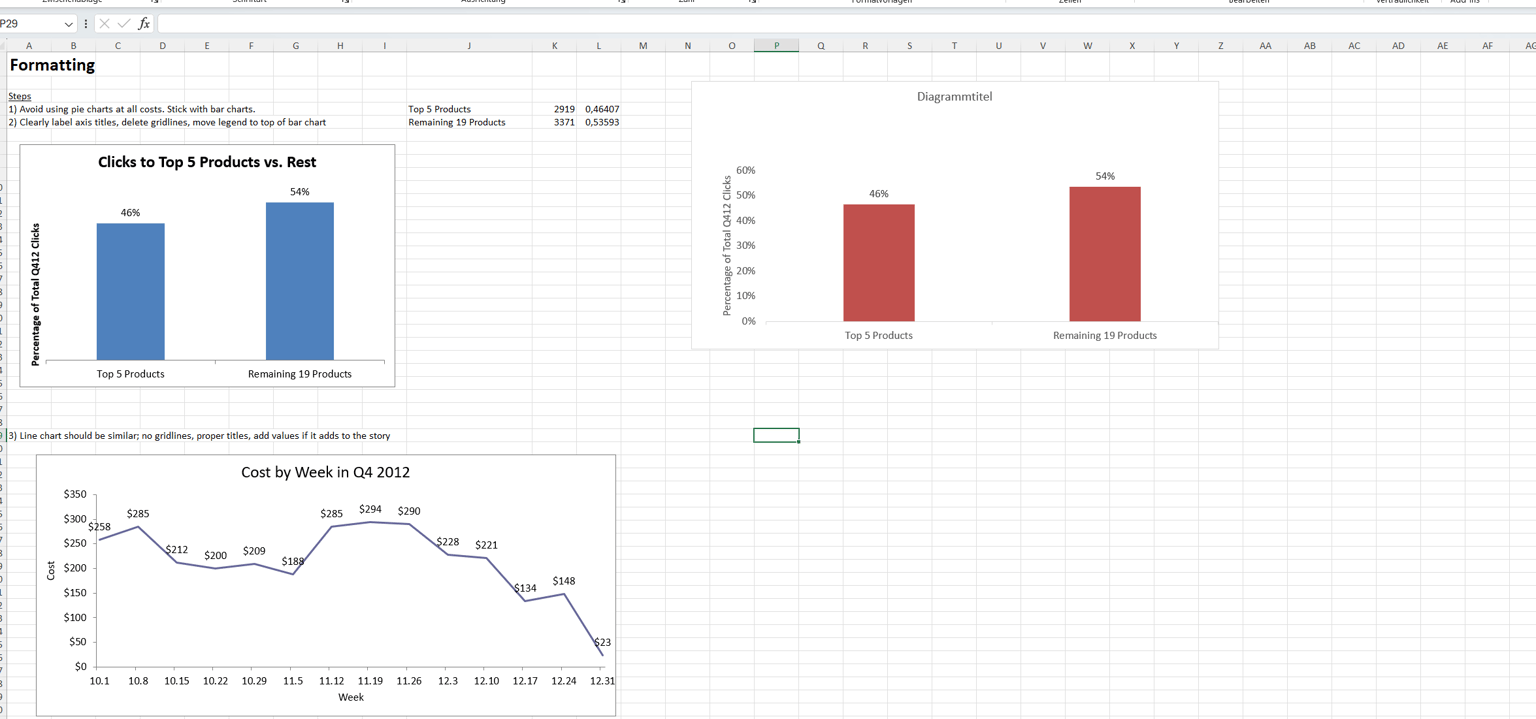Image resolution: width=1536 pixels, height=719 pixels.
Task: Click 'Remaining 19 Products' label under red bar
Action: (x=1105, y=335)
